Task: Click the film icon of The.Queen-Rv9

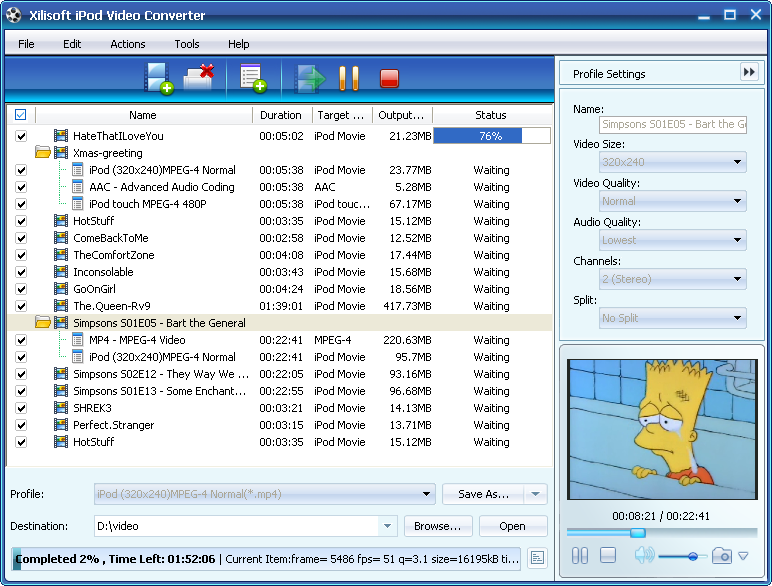Action: [x=61, y=306]
